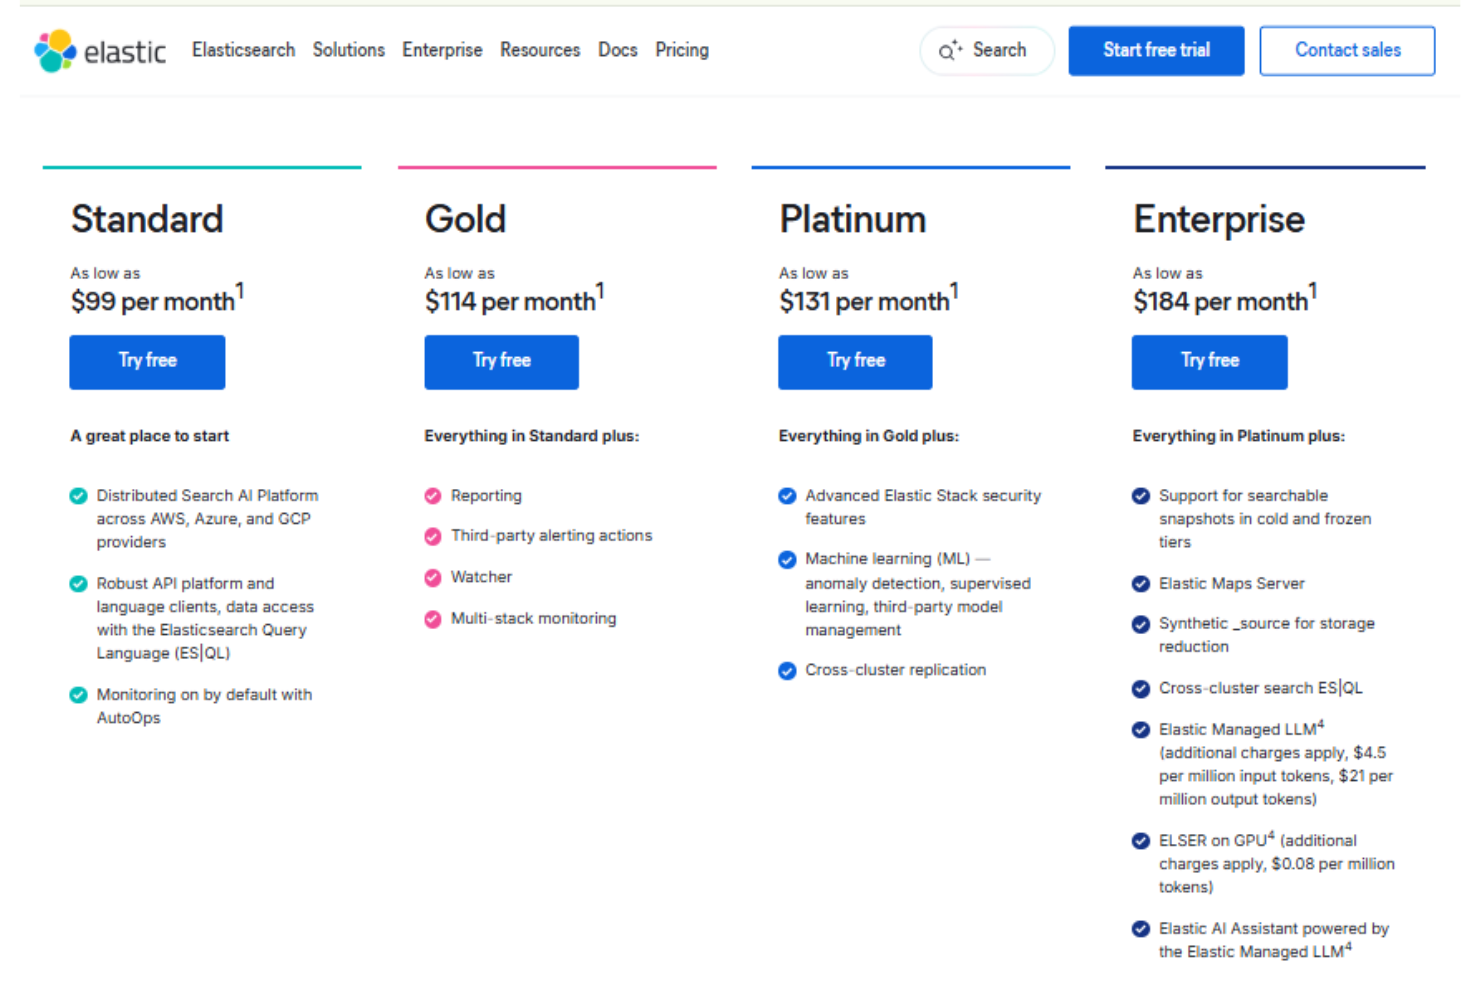1480x987 pixels.
Task: Try free under Enterprise plan
Action: tap(1209, 361)
